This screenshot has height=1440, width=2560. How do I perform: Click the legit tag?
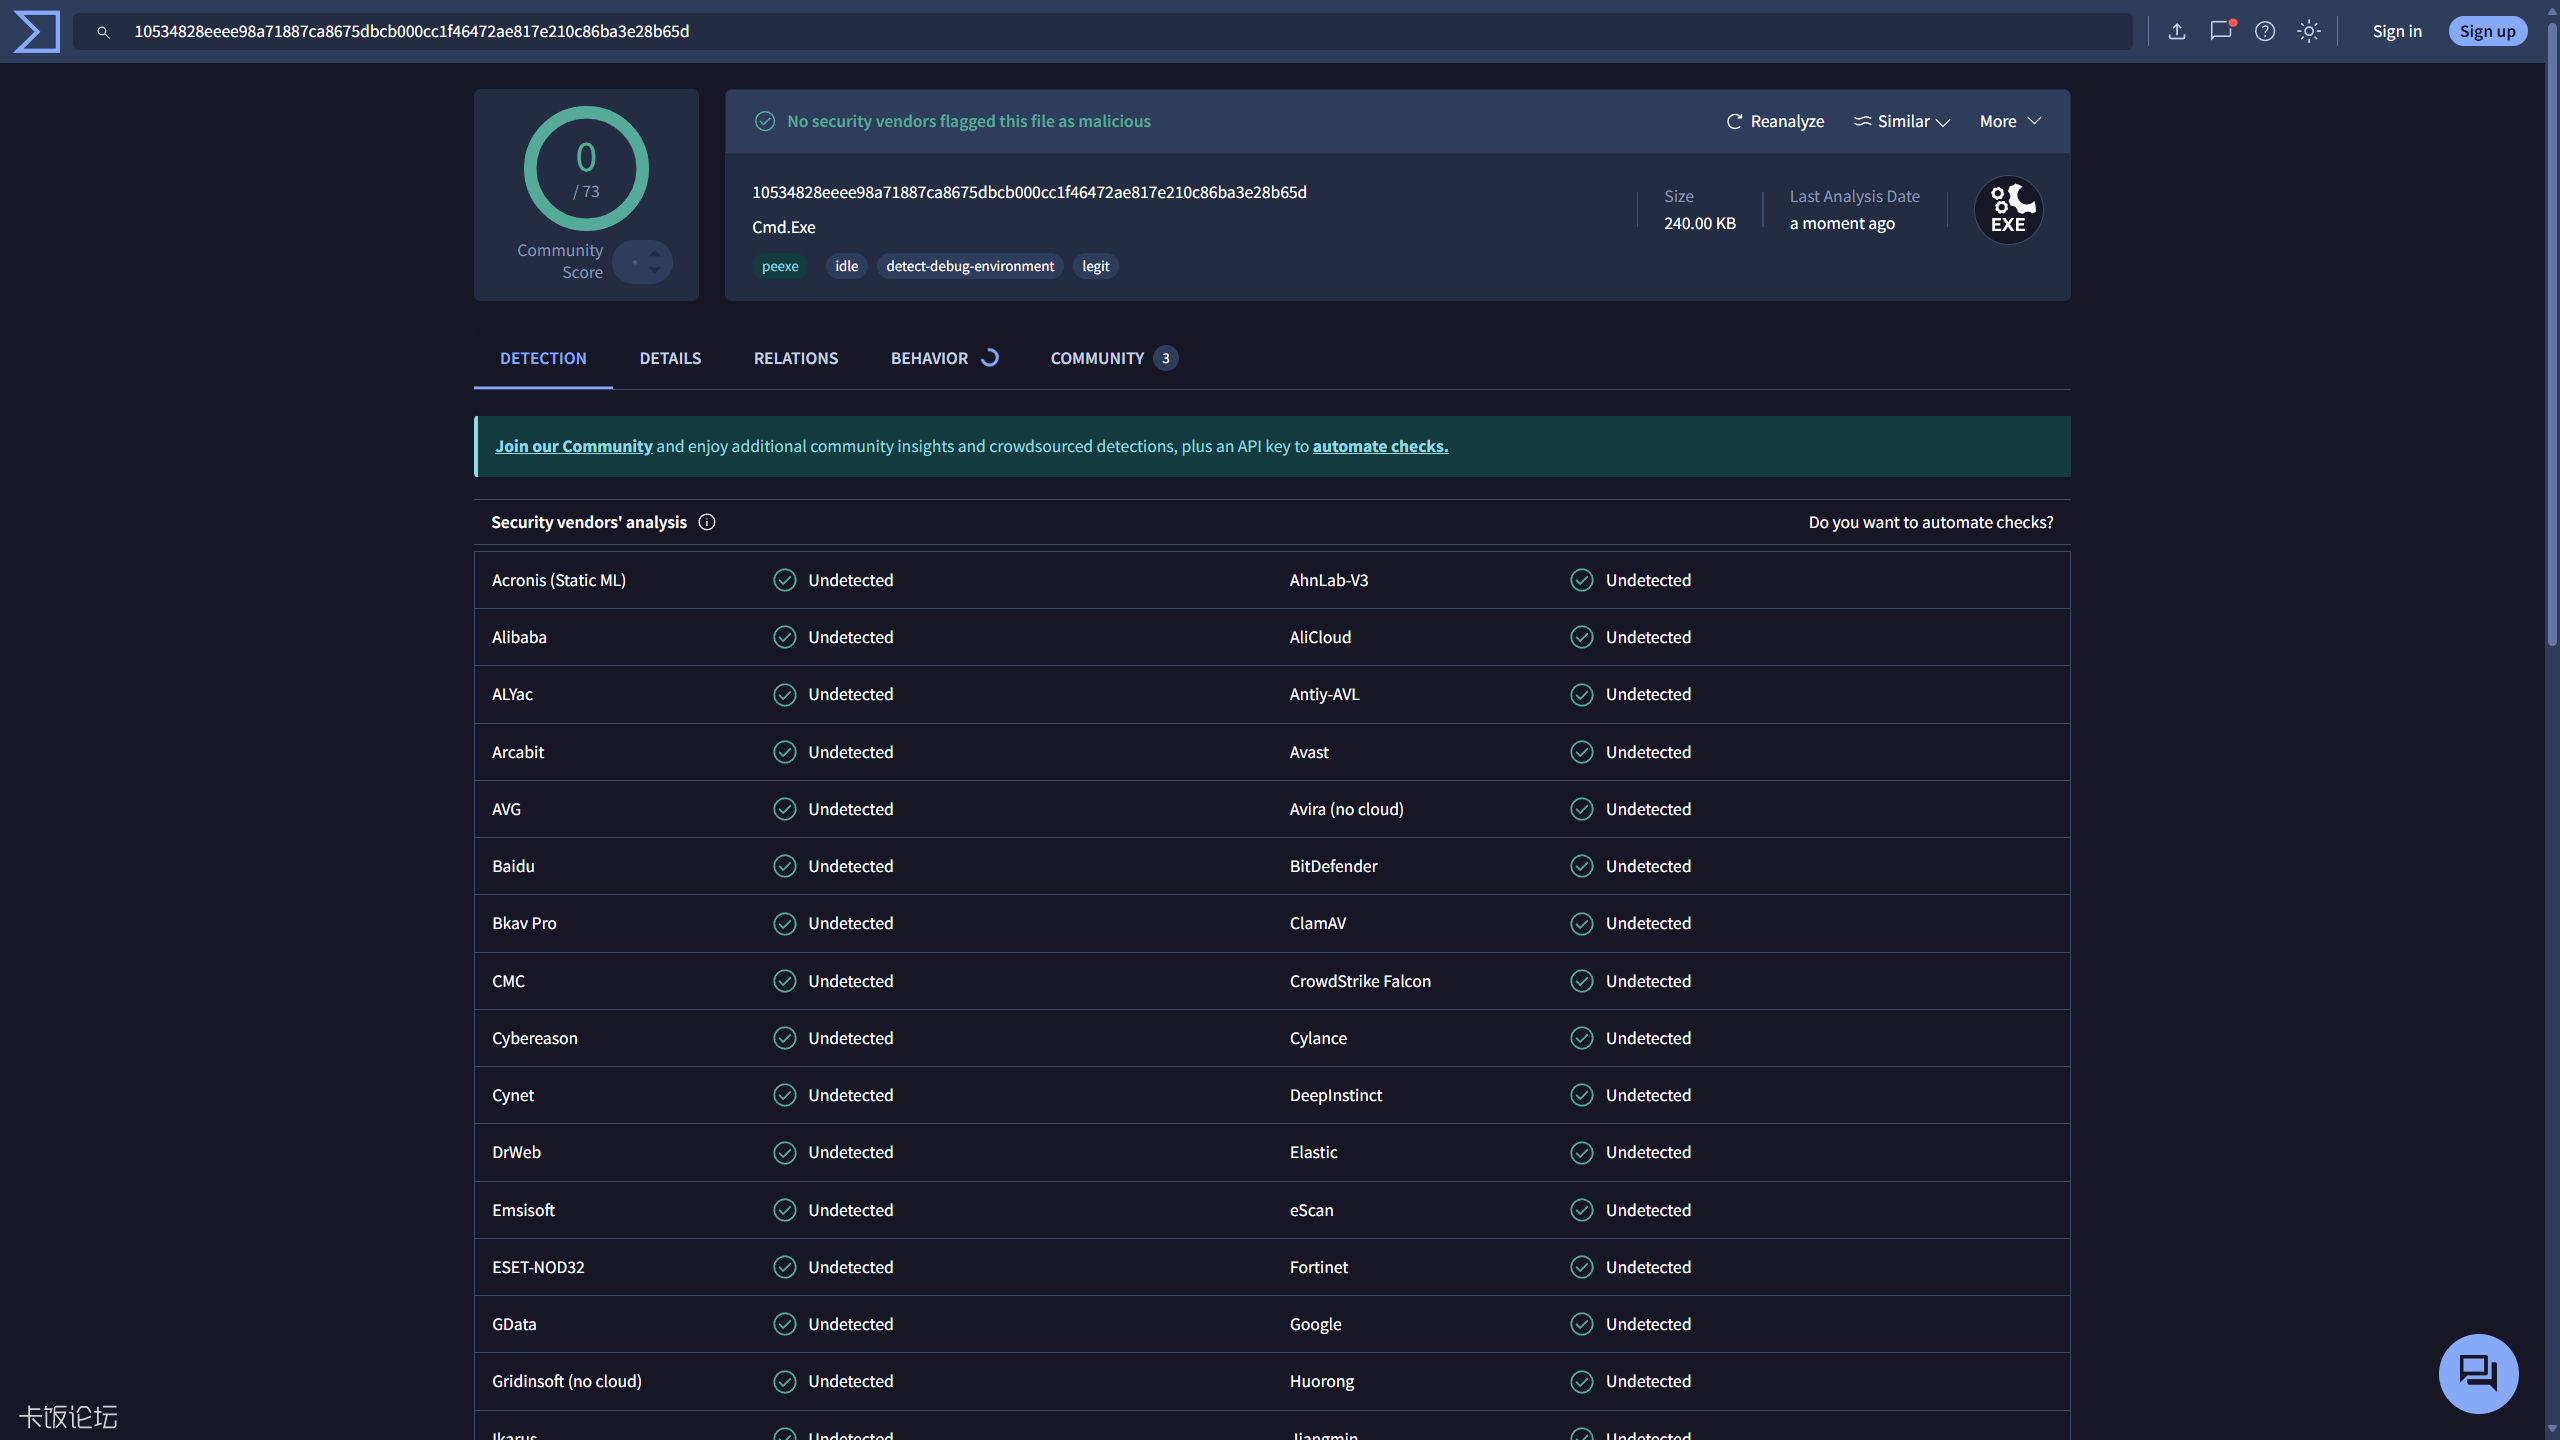[1096, 266]
